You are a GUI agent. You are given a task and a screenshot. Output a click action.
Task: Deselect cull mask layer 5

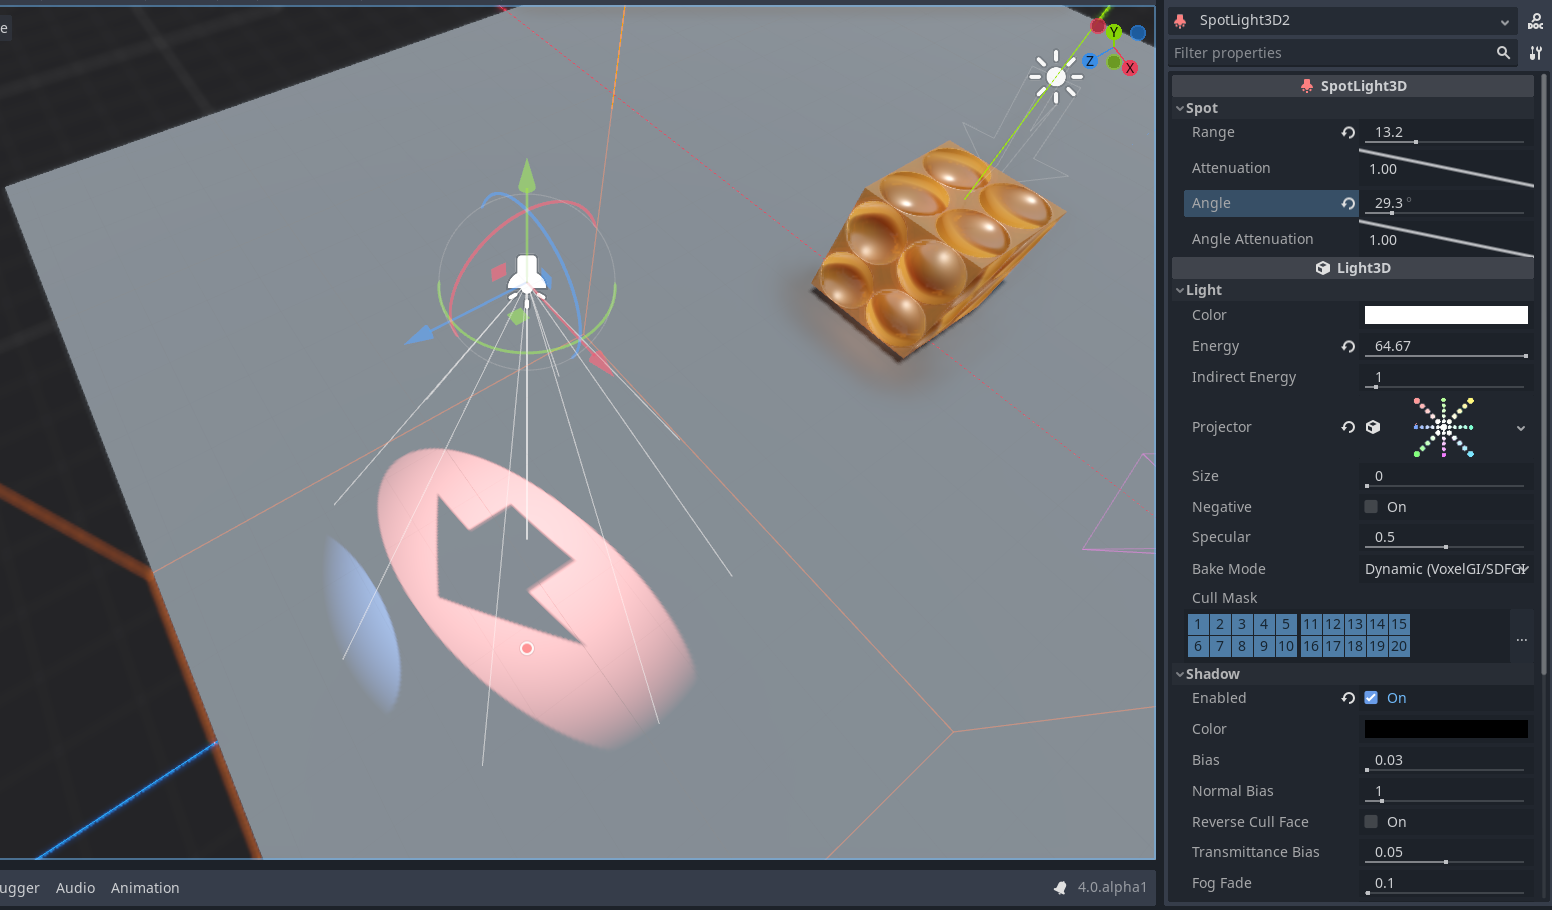(x=1286, y=623)
